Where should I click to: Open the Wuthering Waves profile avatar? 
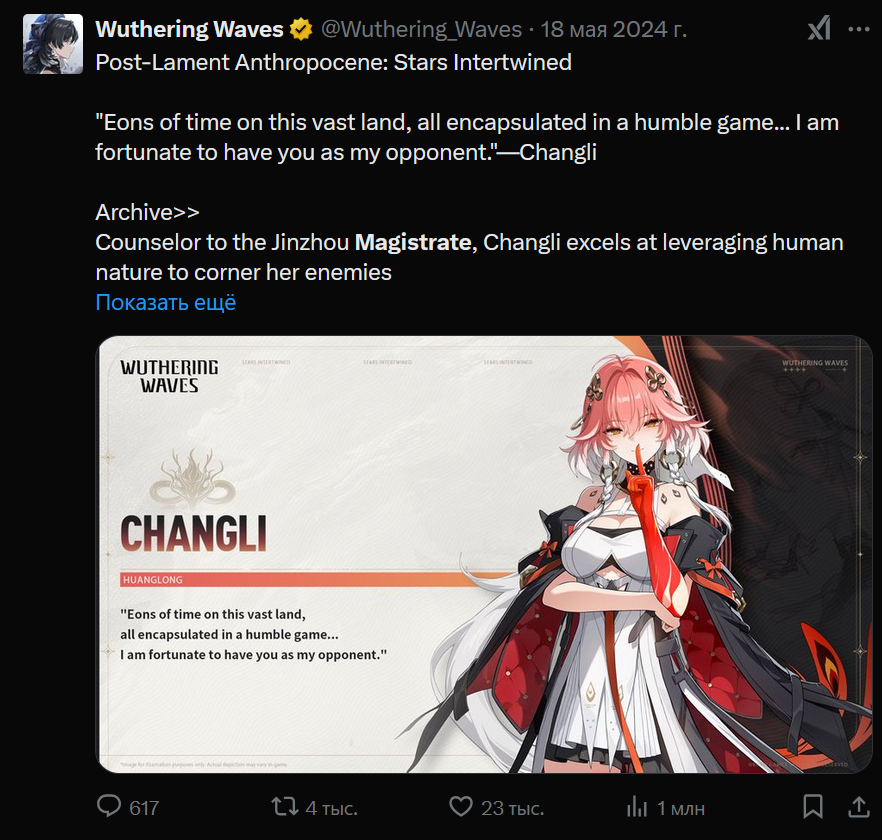[53, 44]
